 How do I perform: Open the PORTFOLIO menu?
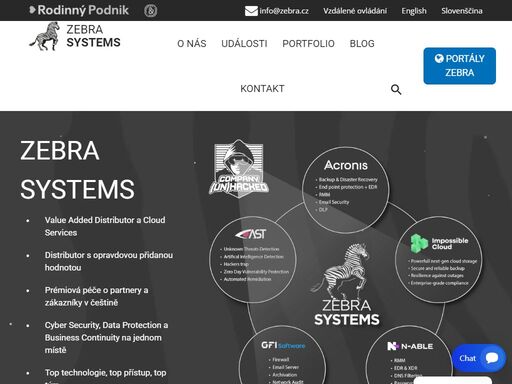(308, 44)
